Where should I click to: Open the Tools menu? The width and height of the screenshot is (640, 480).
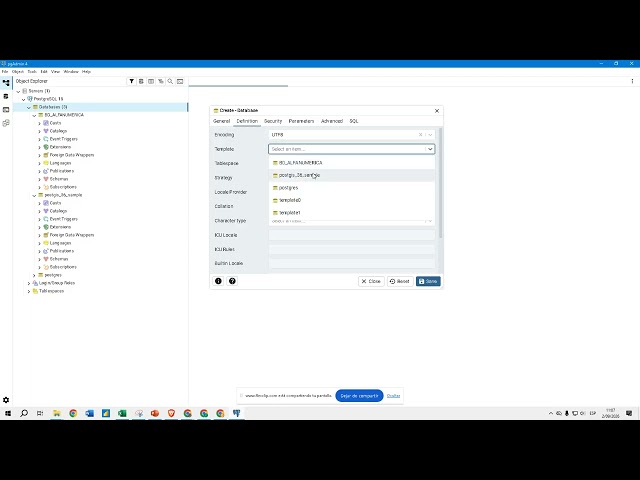32,71
